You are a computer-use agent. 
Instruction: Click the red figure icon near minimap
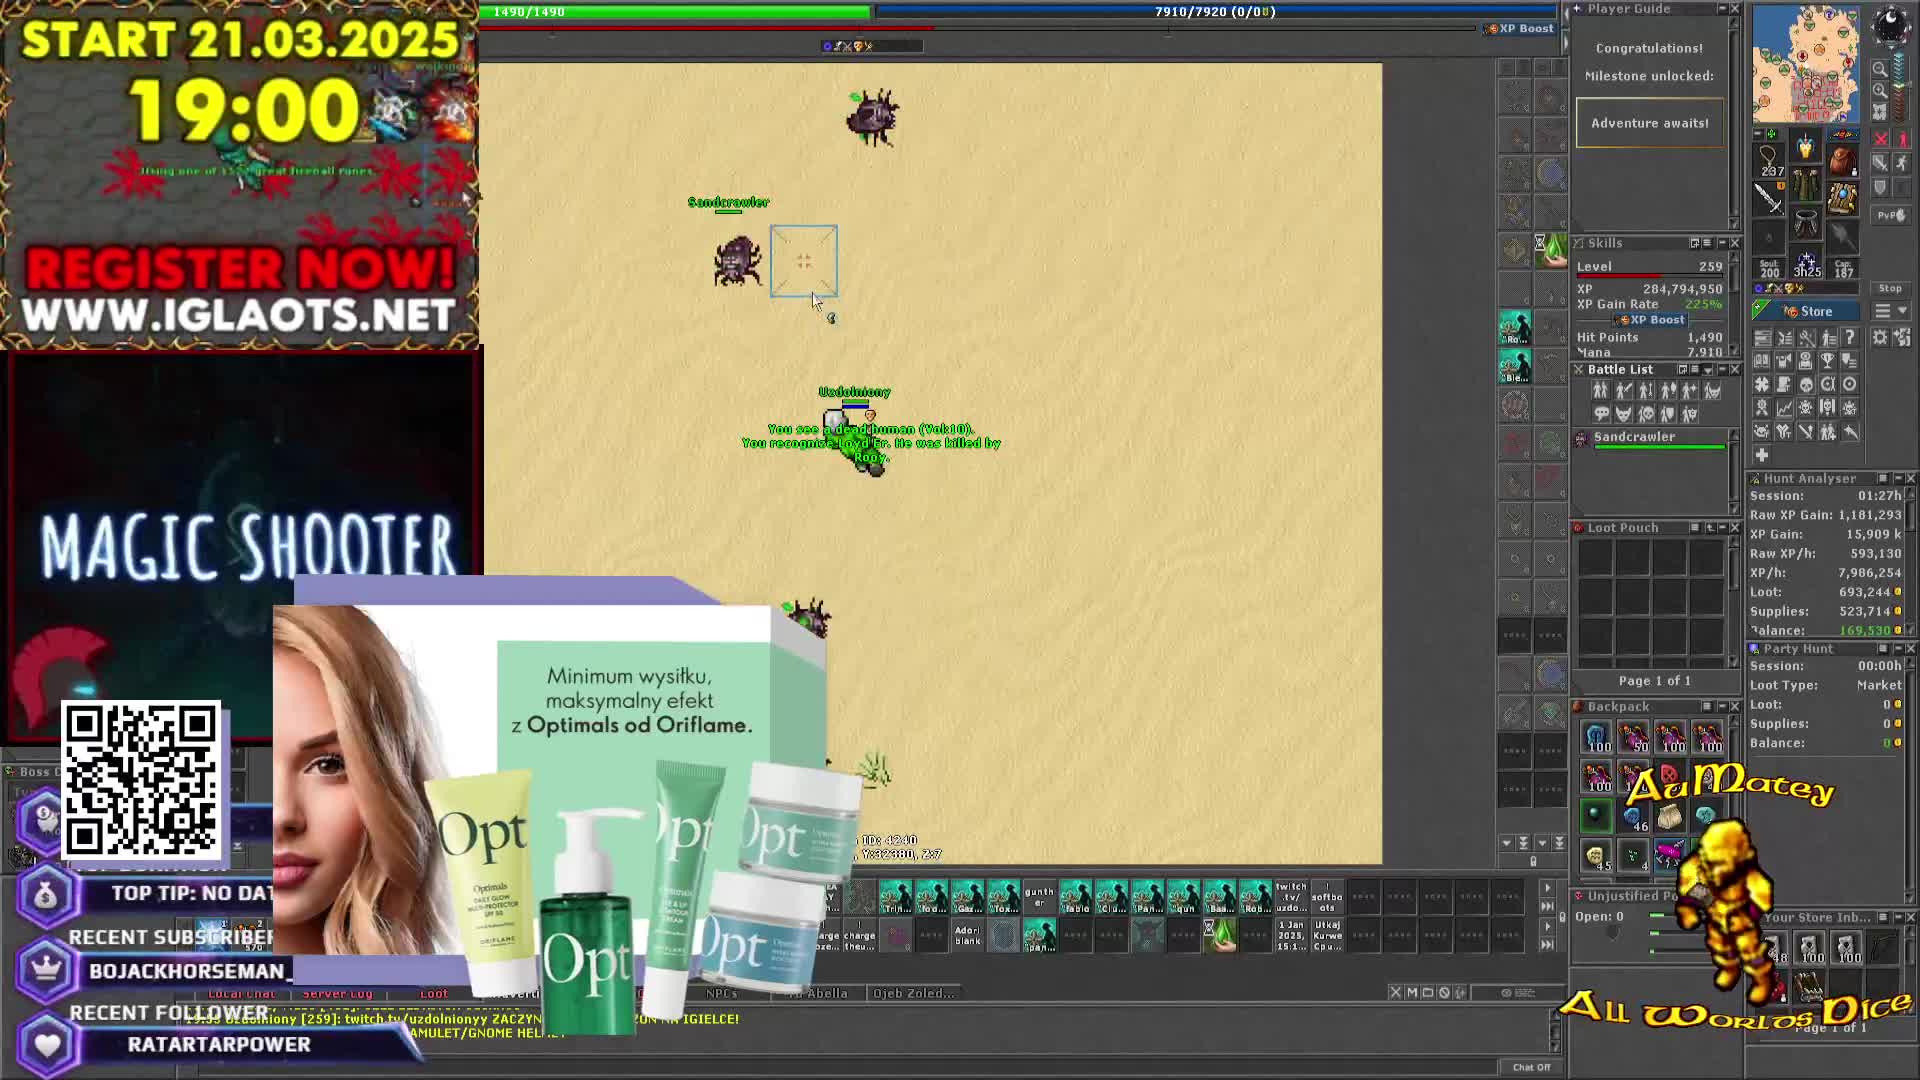coord(1902,139)
